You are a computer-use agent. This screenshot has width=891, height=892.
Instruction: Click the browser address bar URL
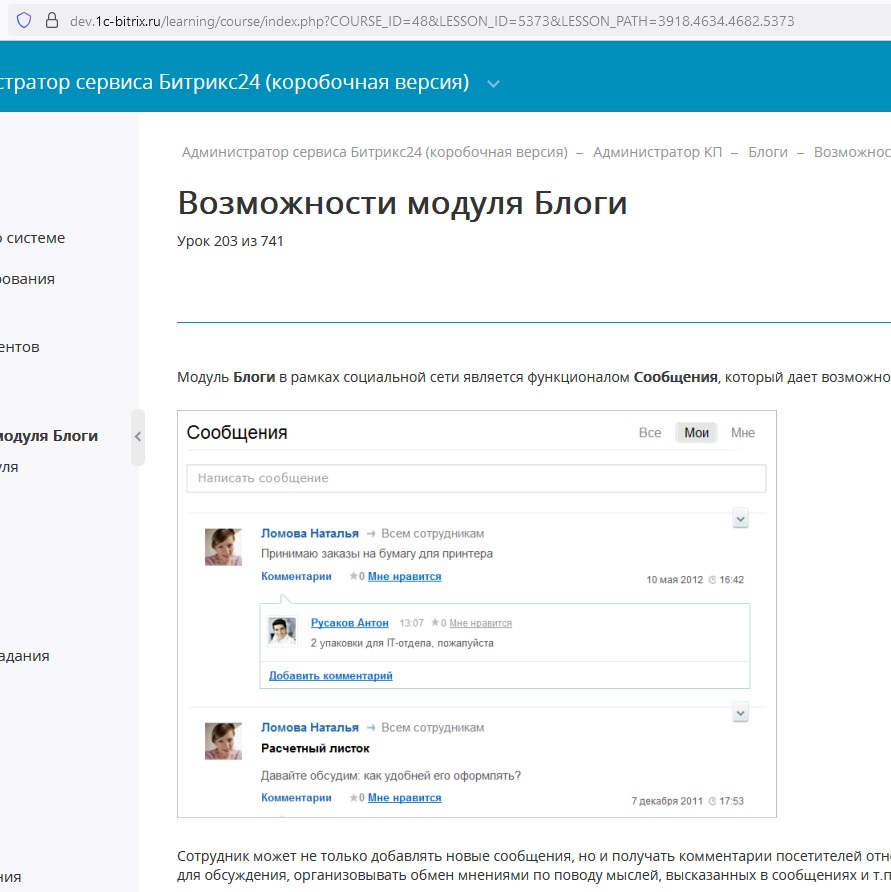432,21
